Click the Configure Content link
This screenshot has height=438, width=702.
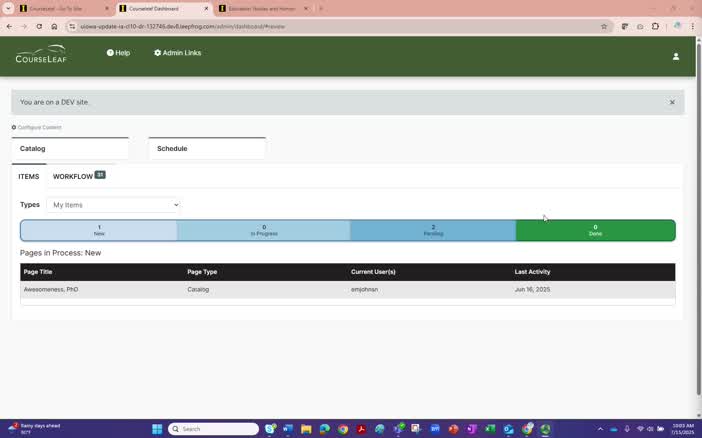(36, 127)
